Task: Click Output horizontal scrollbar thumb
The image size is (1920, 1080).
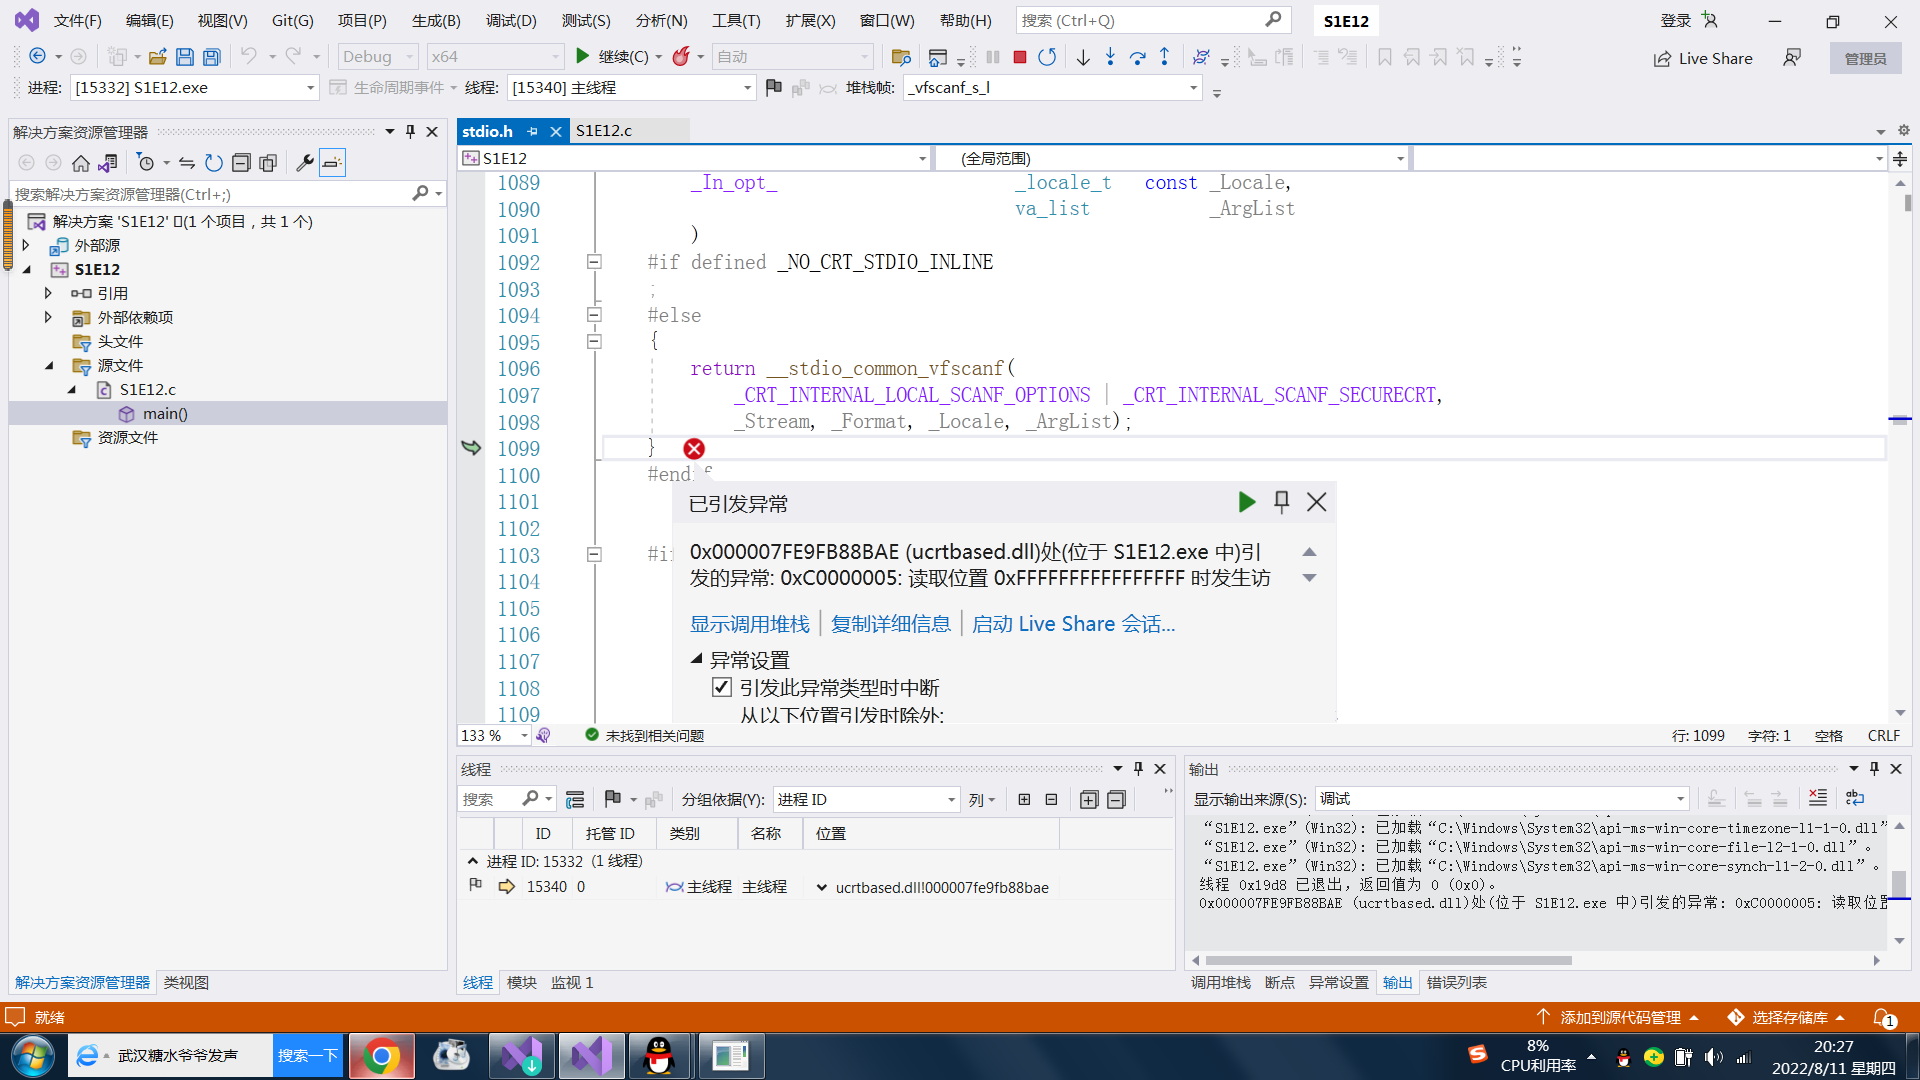Action: pyautogui.click(x=1388, y=960)
